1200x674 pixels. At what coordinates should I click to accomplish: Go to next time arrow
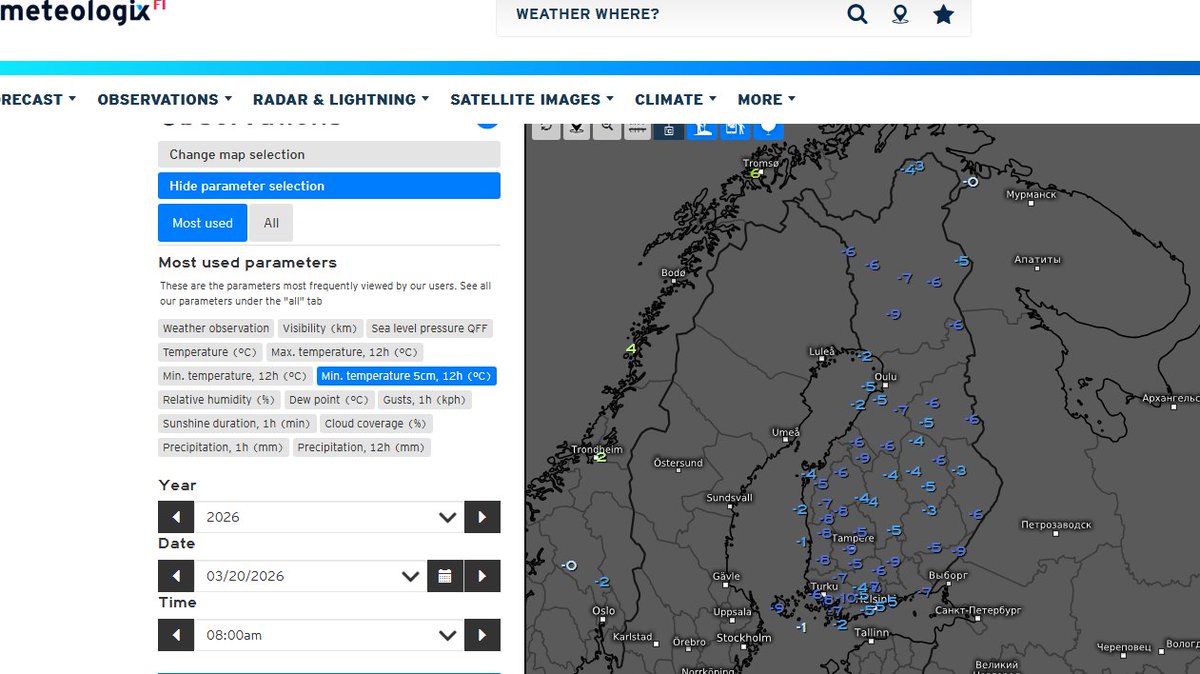point(482,635)
